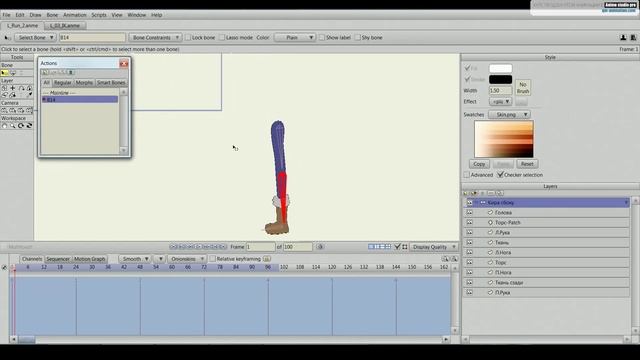Click the timeline zoom-out magnifier icon
640x360 pixels.
(454, 259)
